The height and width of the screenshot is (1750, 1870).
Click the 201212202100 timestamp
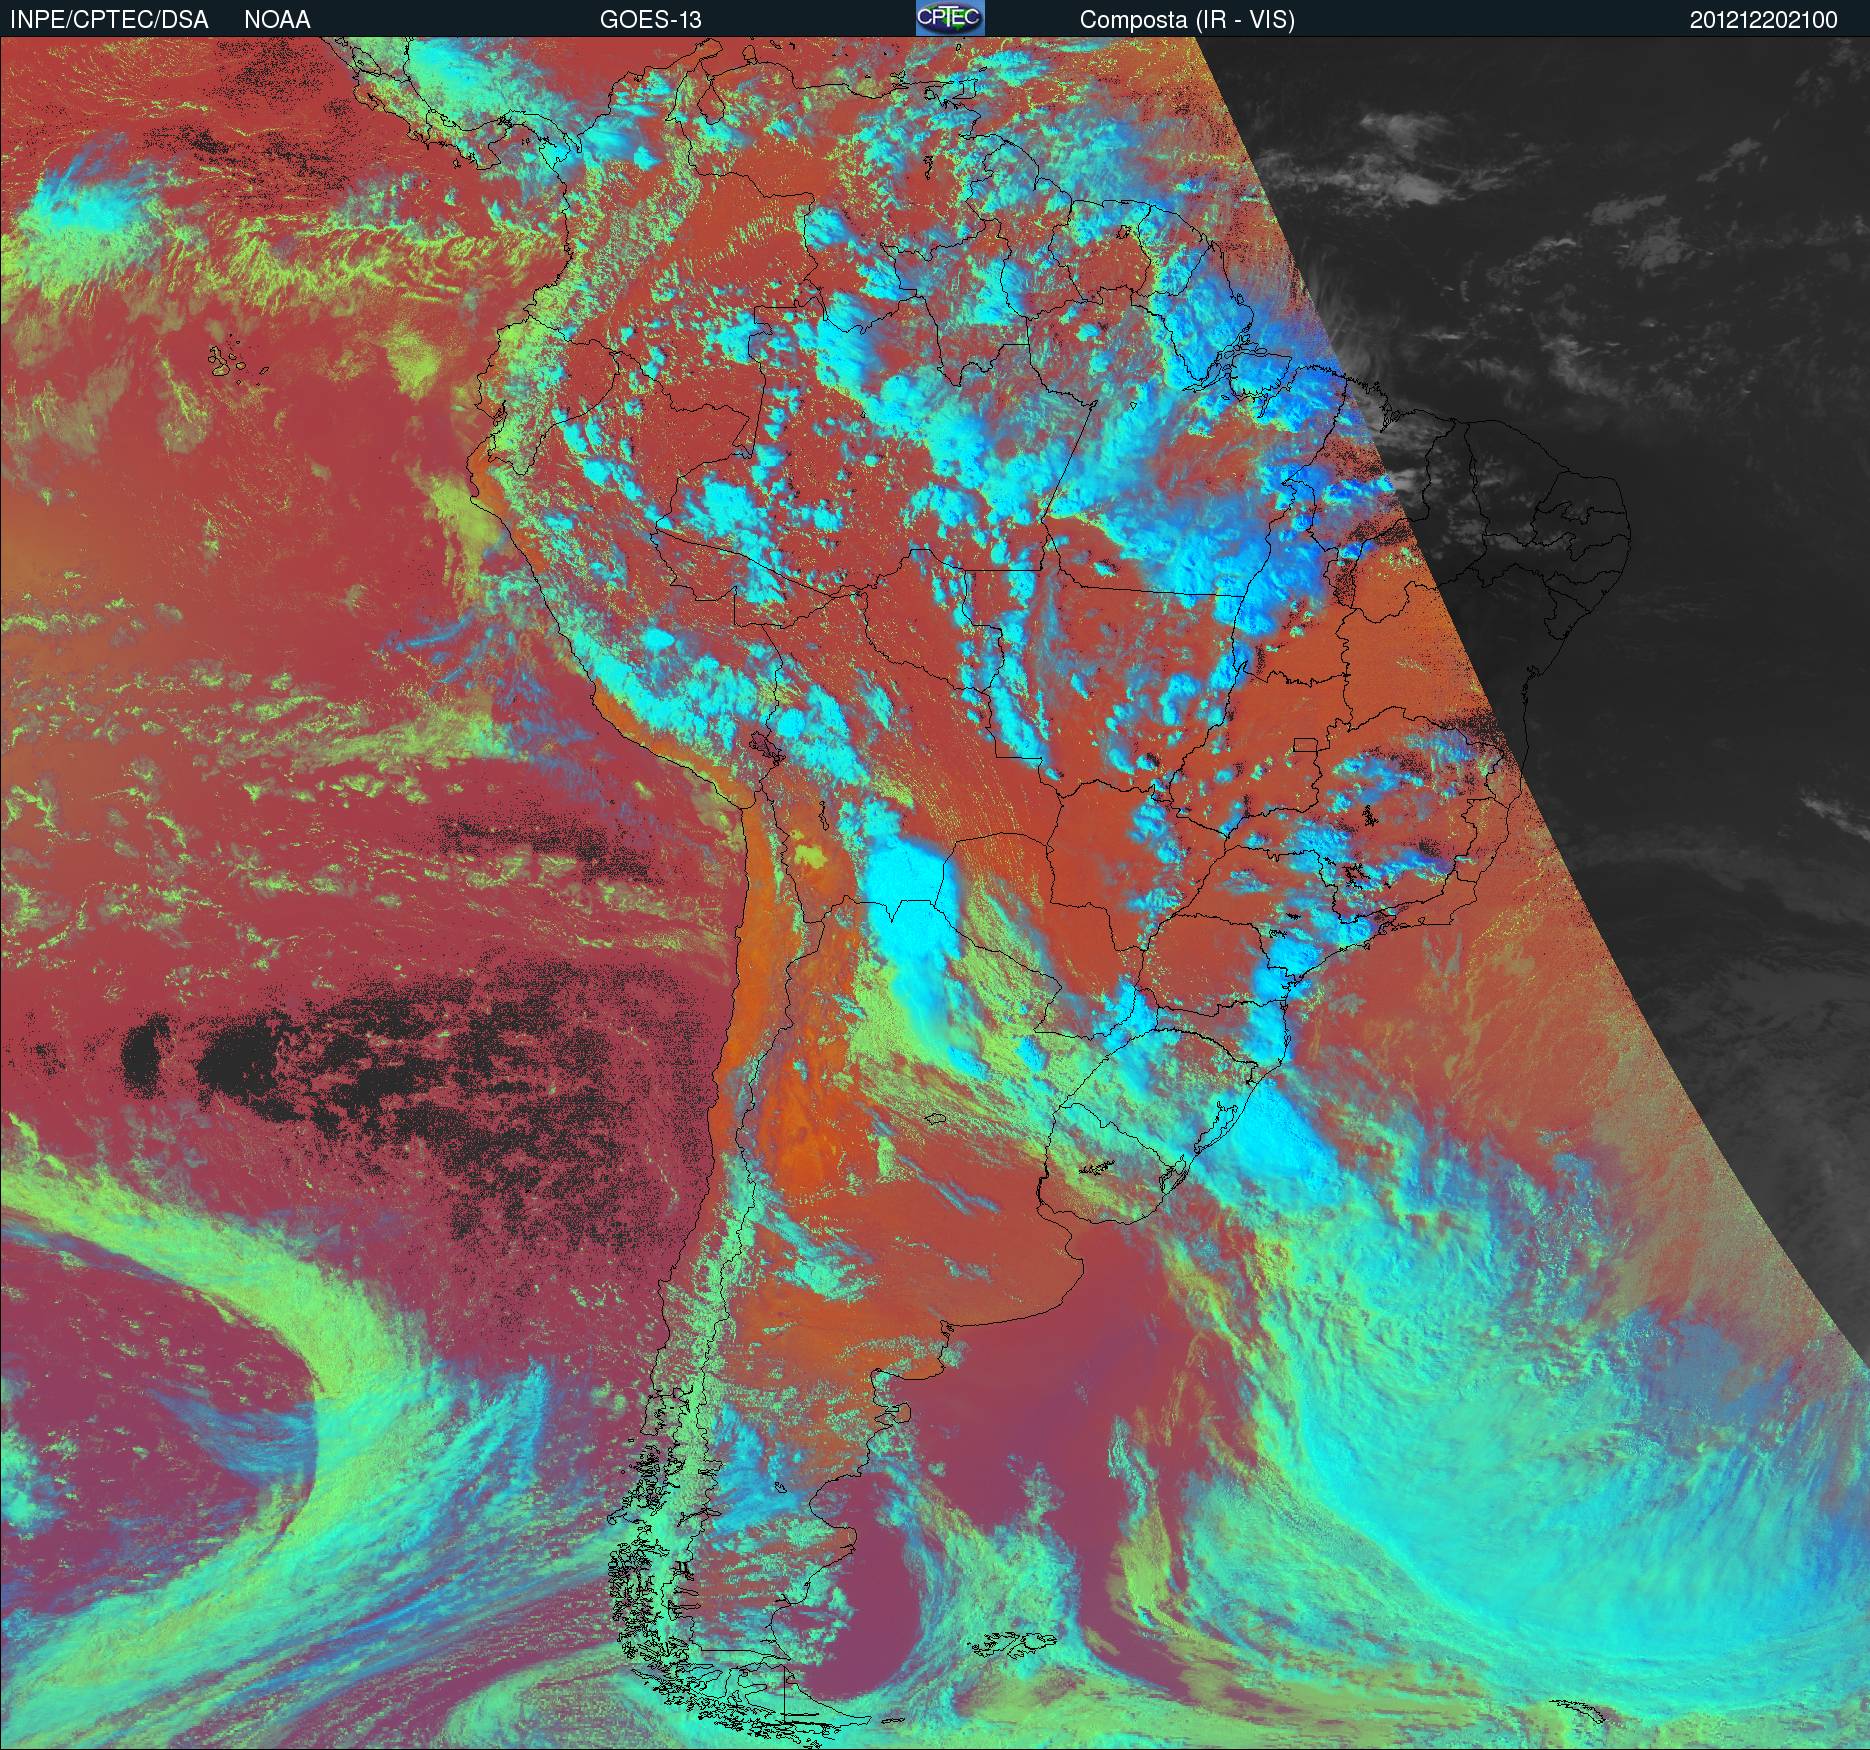click(1763, 20)
